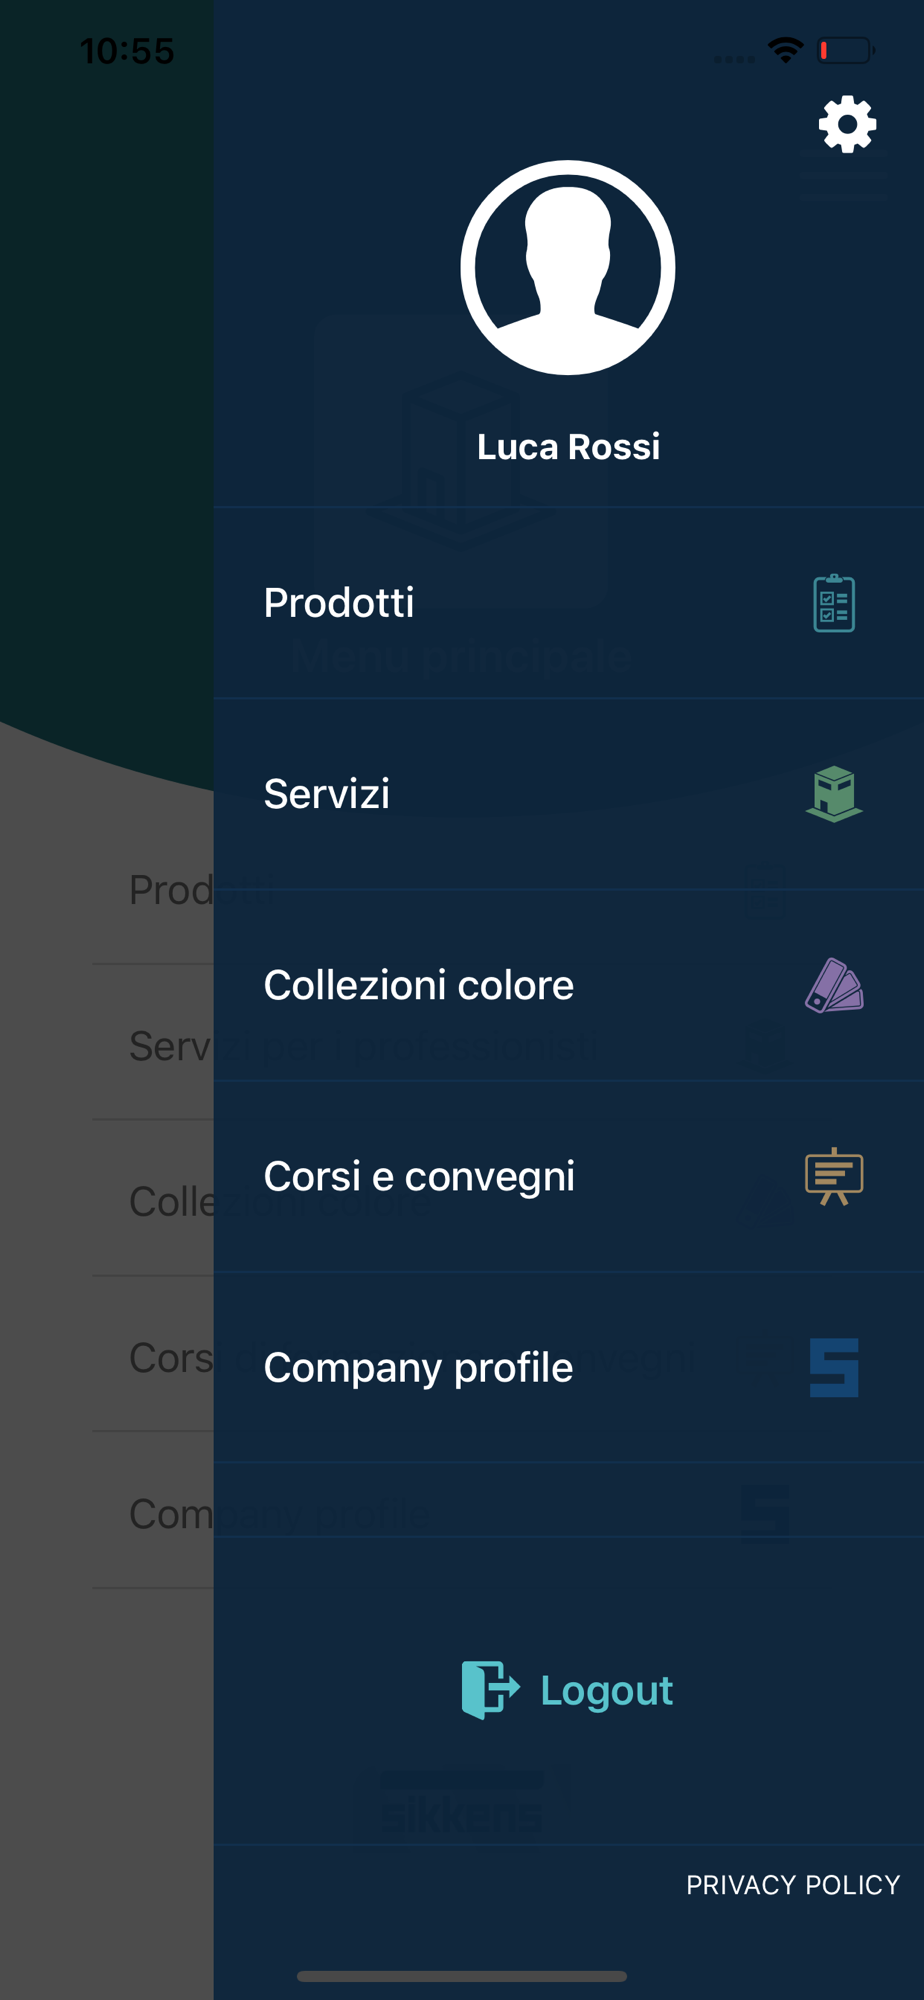Click the green Servizi building icon
This screenshot has height=2000, width=924.
coord(834,794)
